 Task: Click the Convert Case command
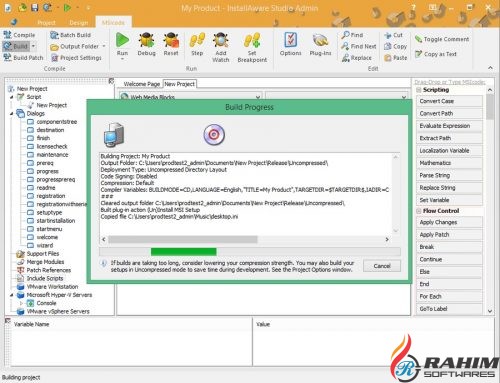449,101
